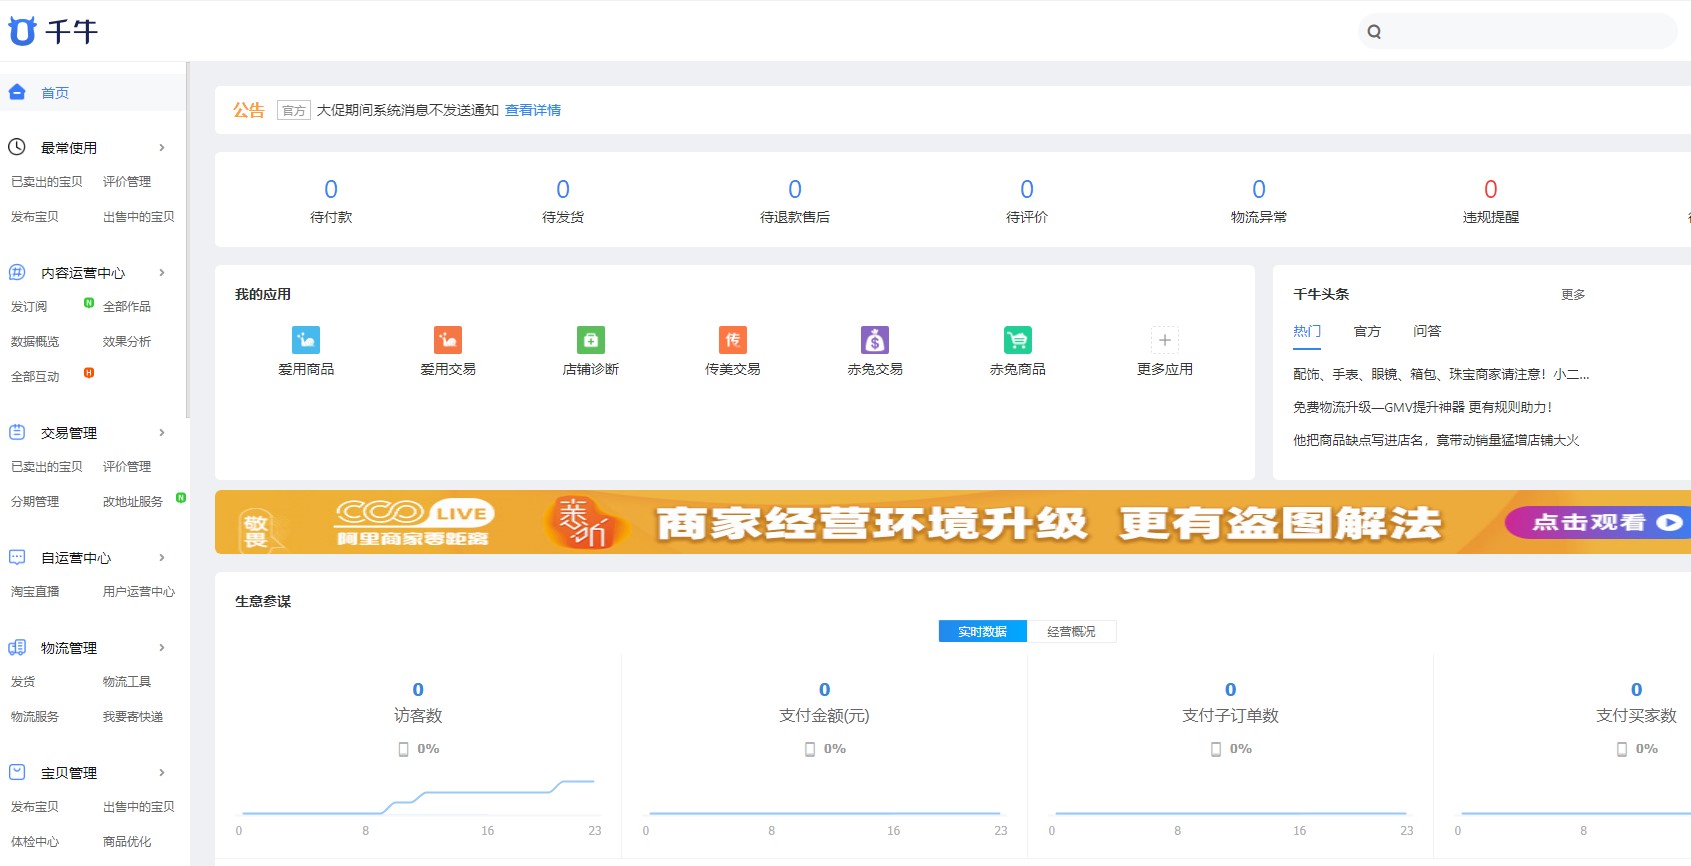Open 效果分析 in the sidebar
This screenshot has height=866, width=1691.
(x=127, y=342)
